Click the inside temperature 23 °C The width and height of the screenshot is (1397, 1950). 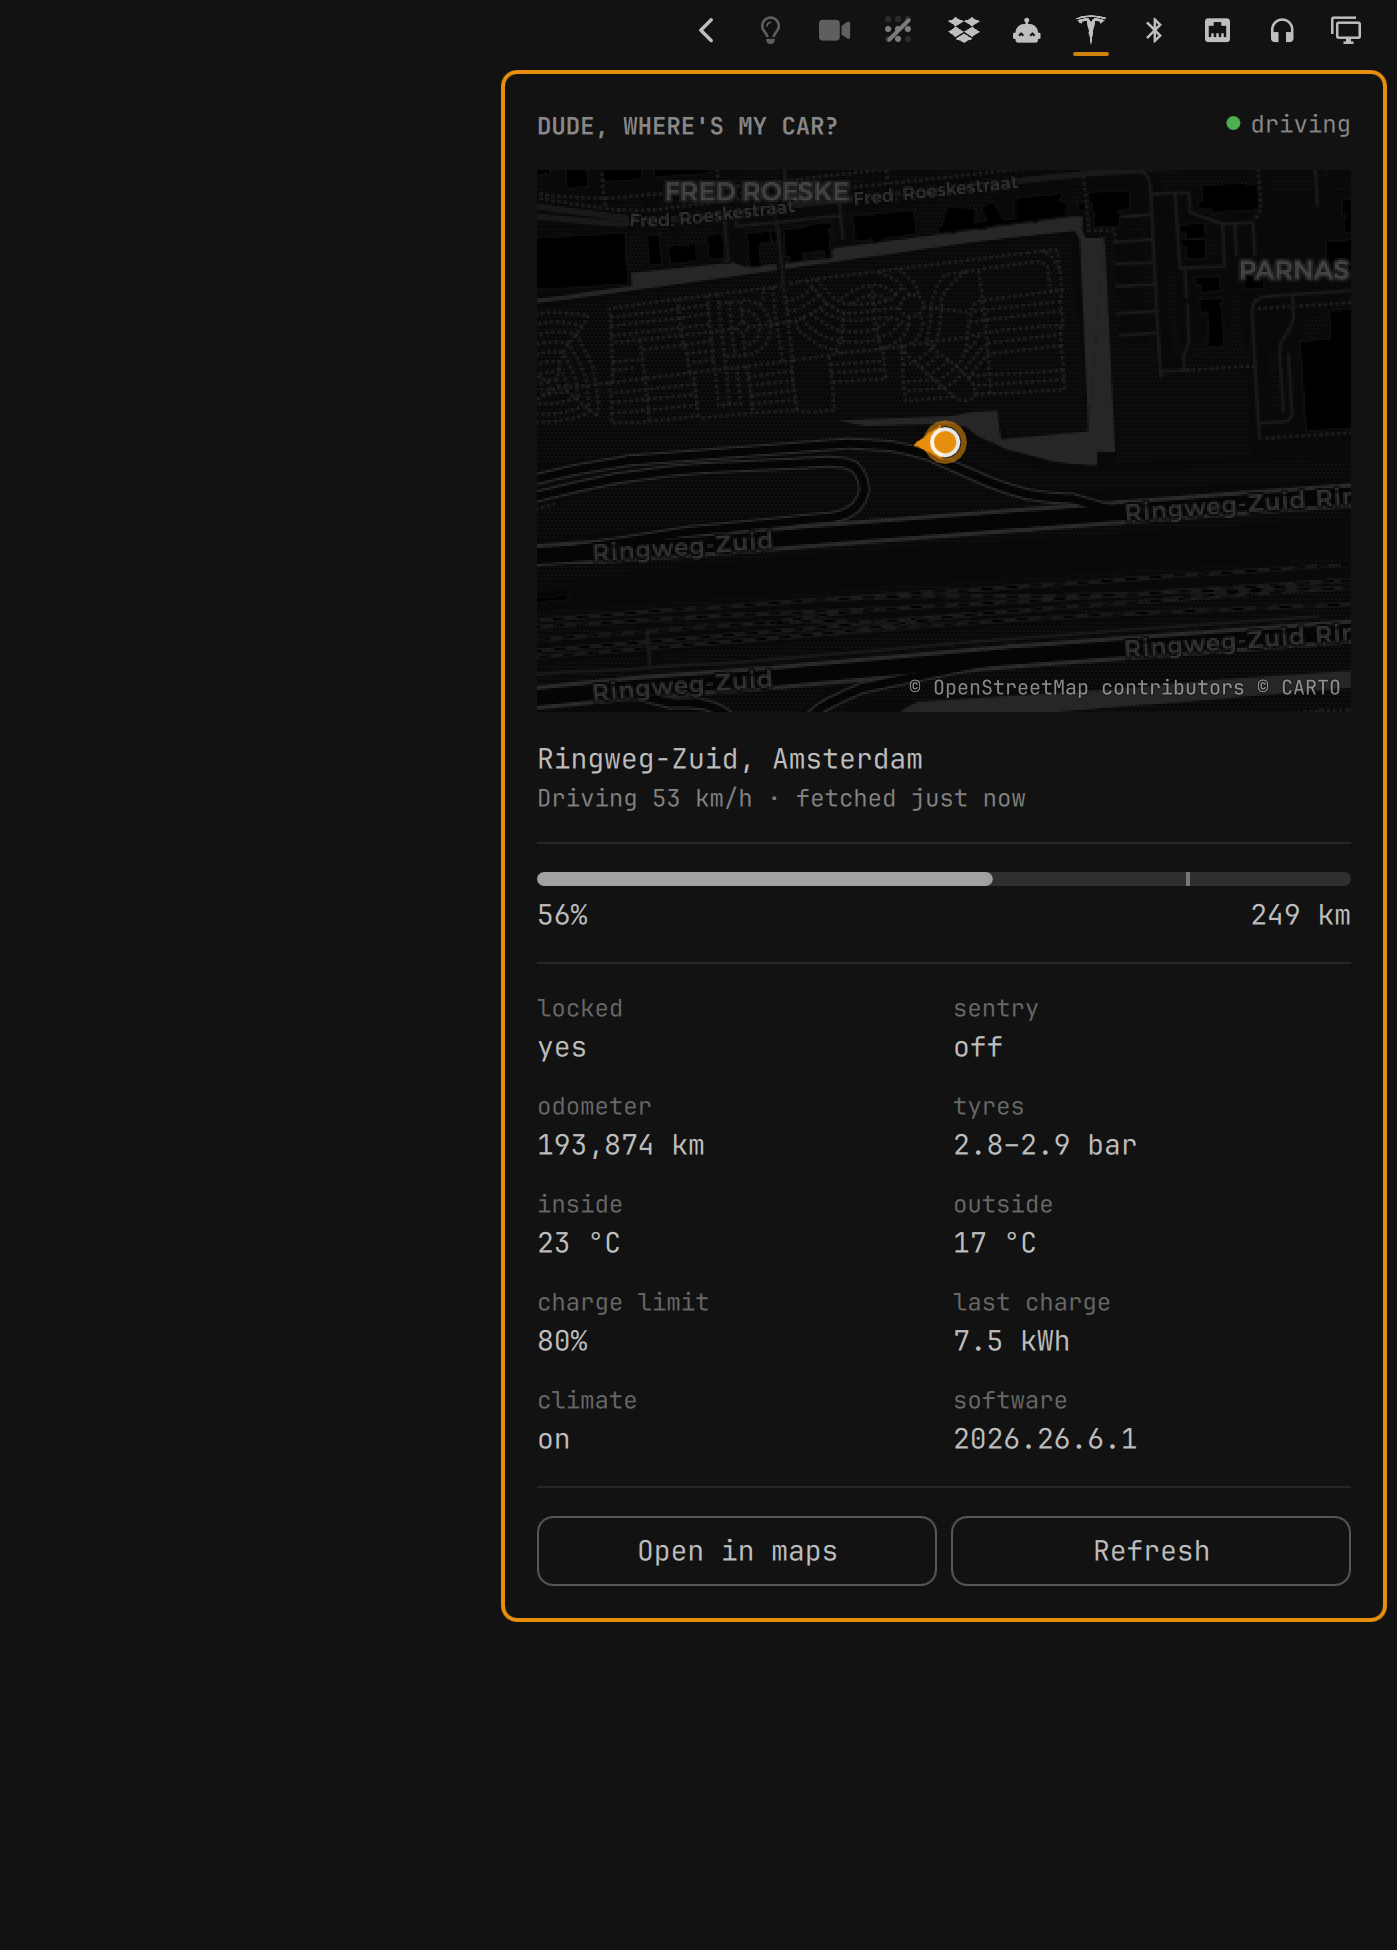click(579, 1243)
